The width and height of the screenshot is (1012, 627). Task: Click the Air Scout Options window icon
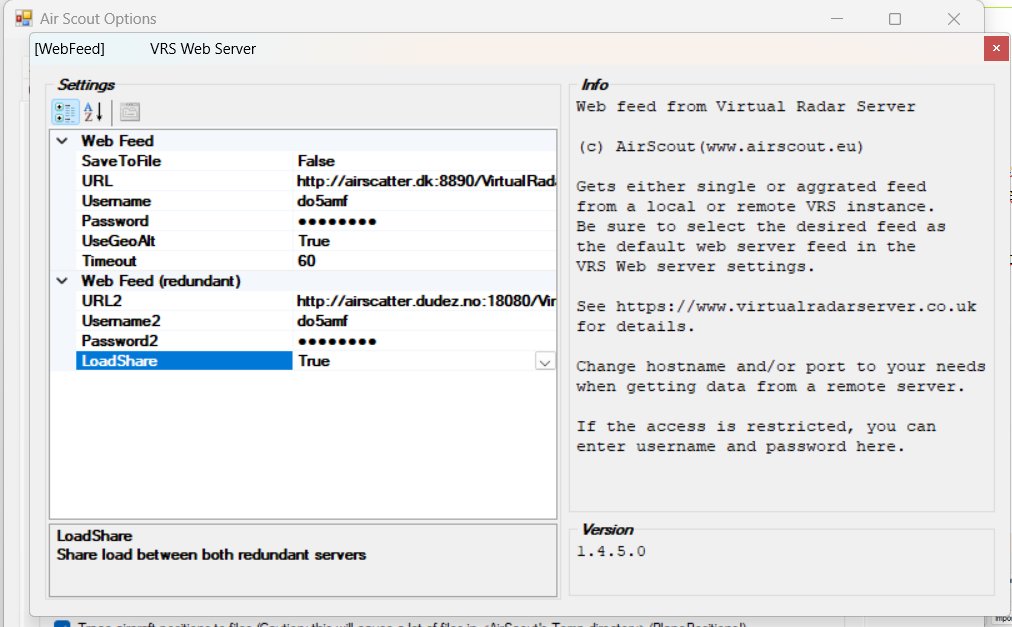pos(23,18)
